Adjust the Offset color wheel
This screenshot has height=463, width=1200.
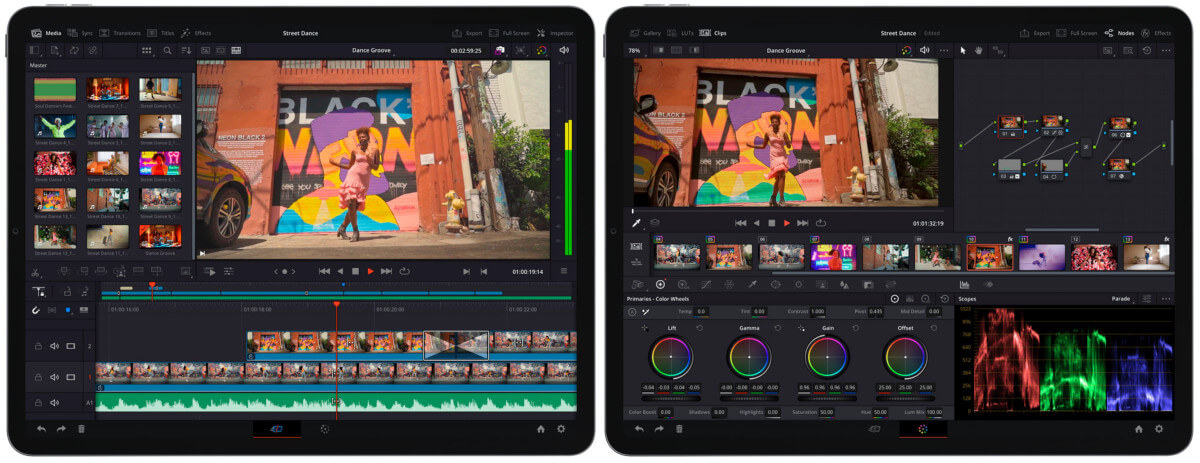[x=905, y=356]
